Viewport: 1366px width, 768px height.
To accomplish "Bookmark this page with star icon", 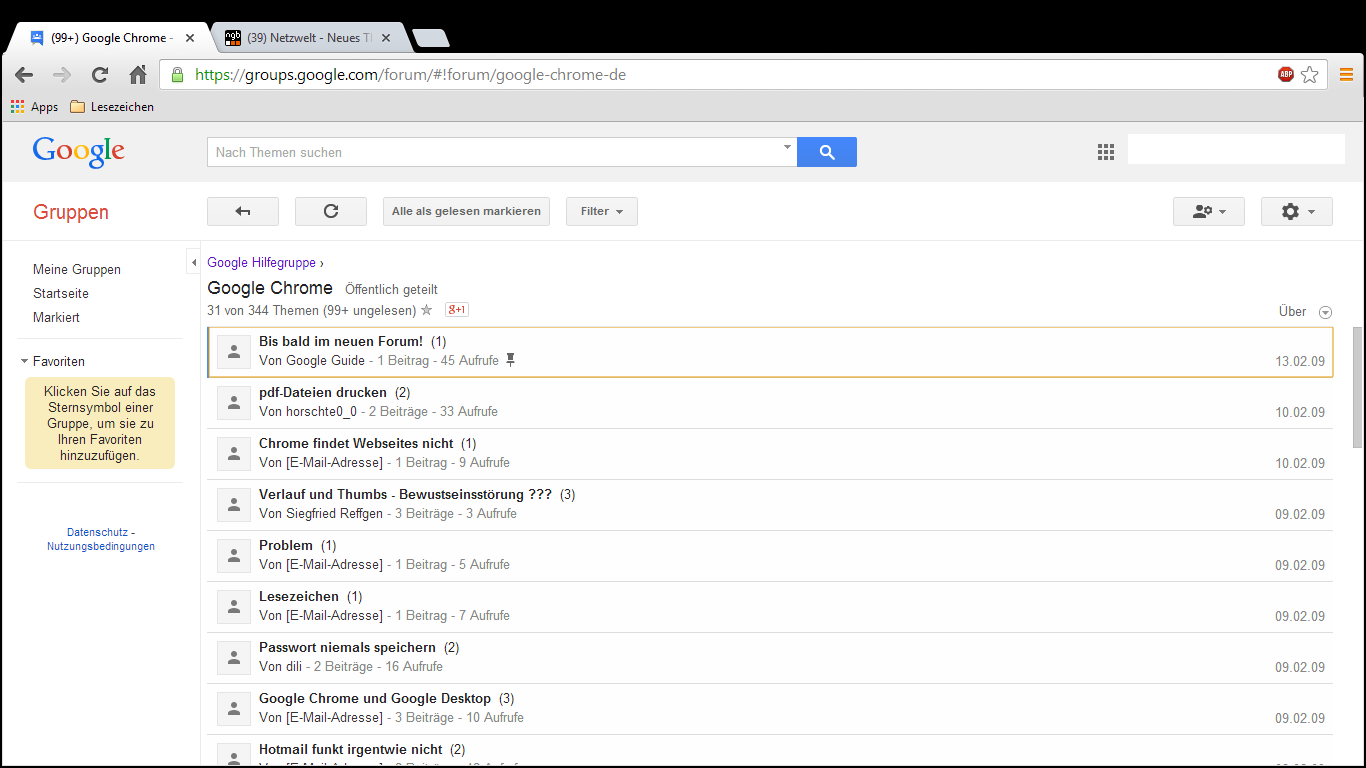I will [x=1310, y=75].
